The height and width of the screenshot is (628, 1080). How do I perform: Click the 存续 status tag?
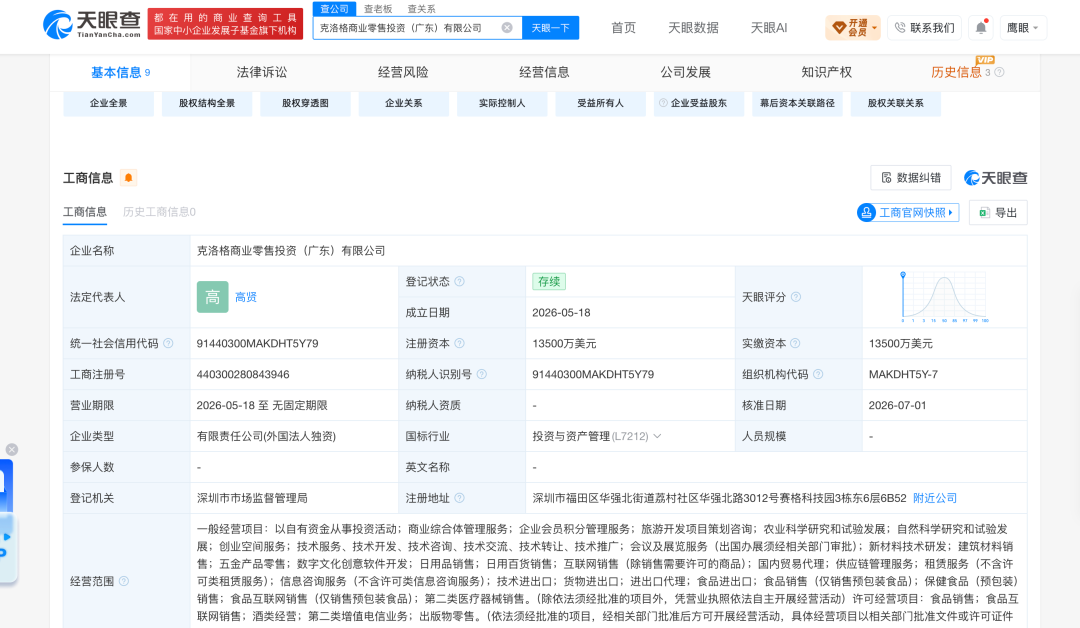click(549, 282)
